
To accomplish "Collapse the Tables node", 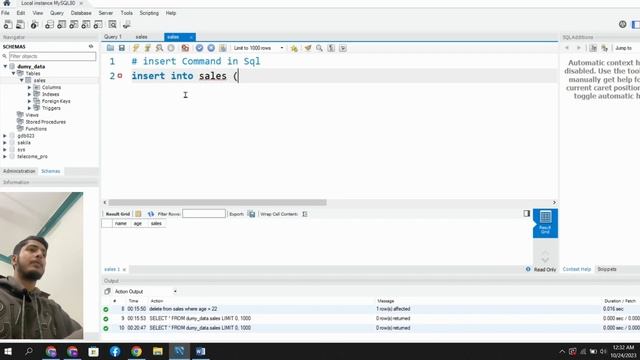I will [13, 73].
